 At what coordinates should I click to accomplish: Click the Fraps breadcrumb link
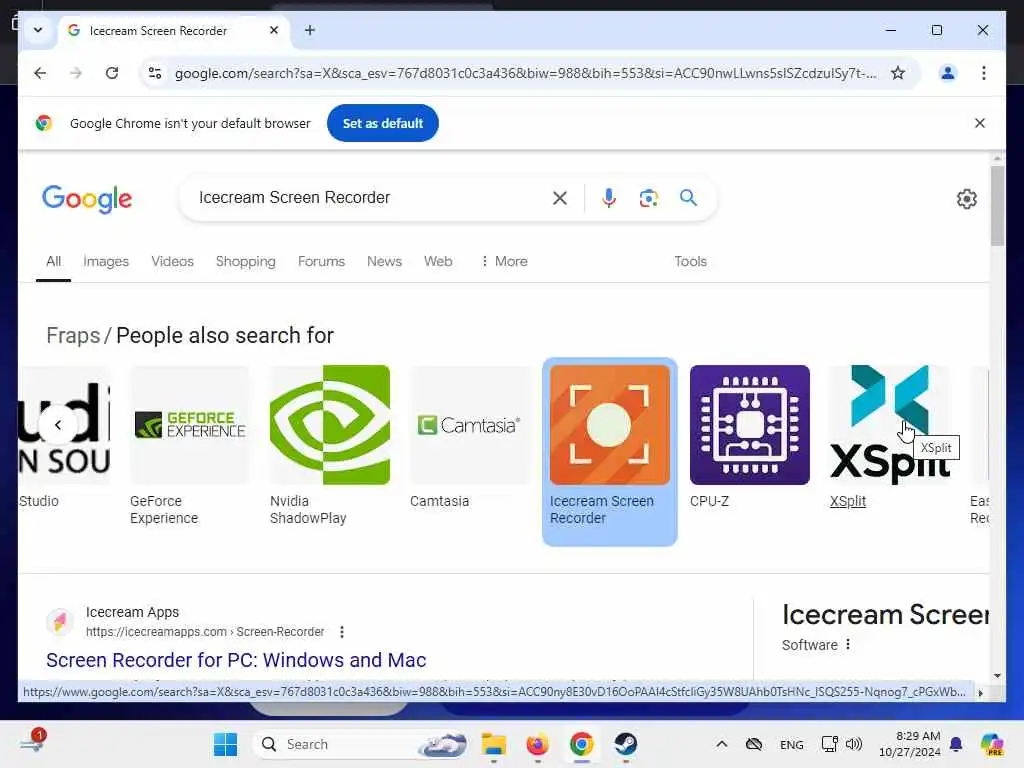coord(73,336)
